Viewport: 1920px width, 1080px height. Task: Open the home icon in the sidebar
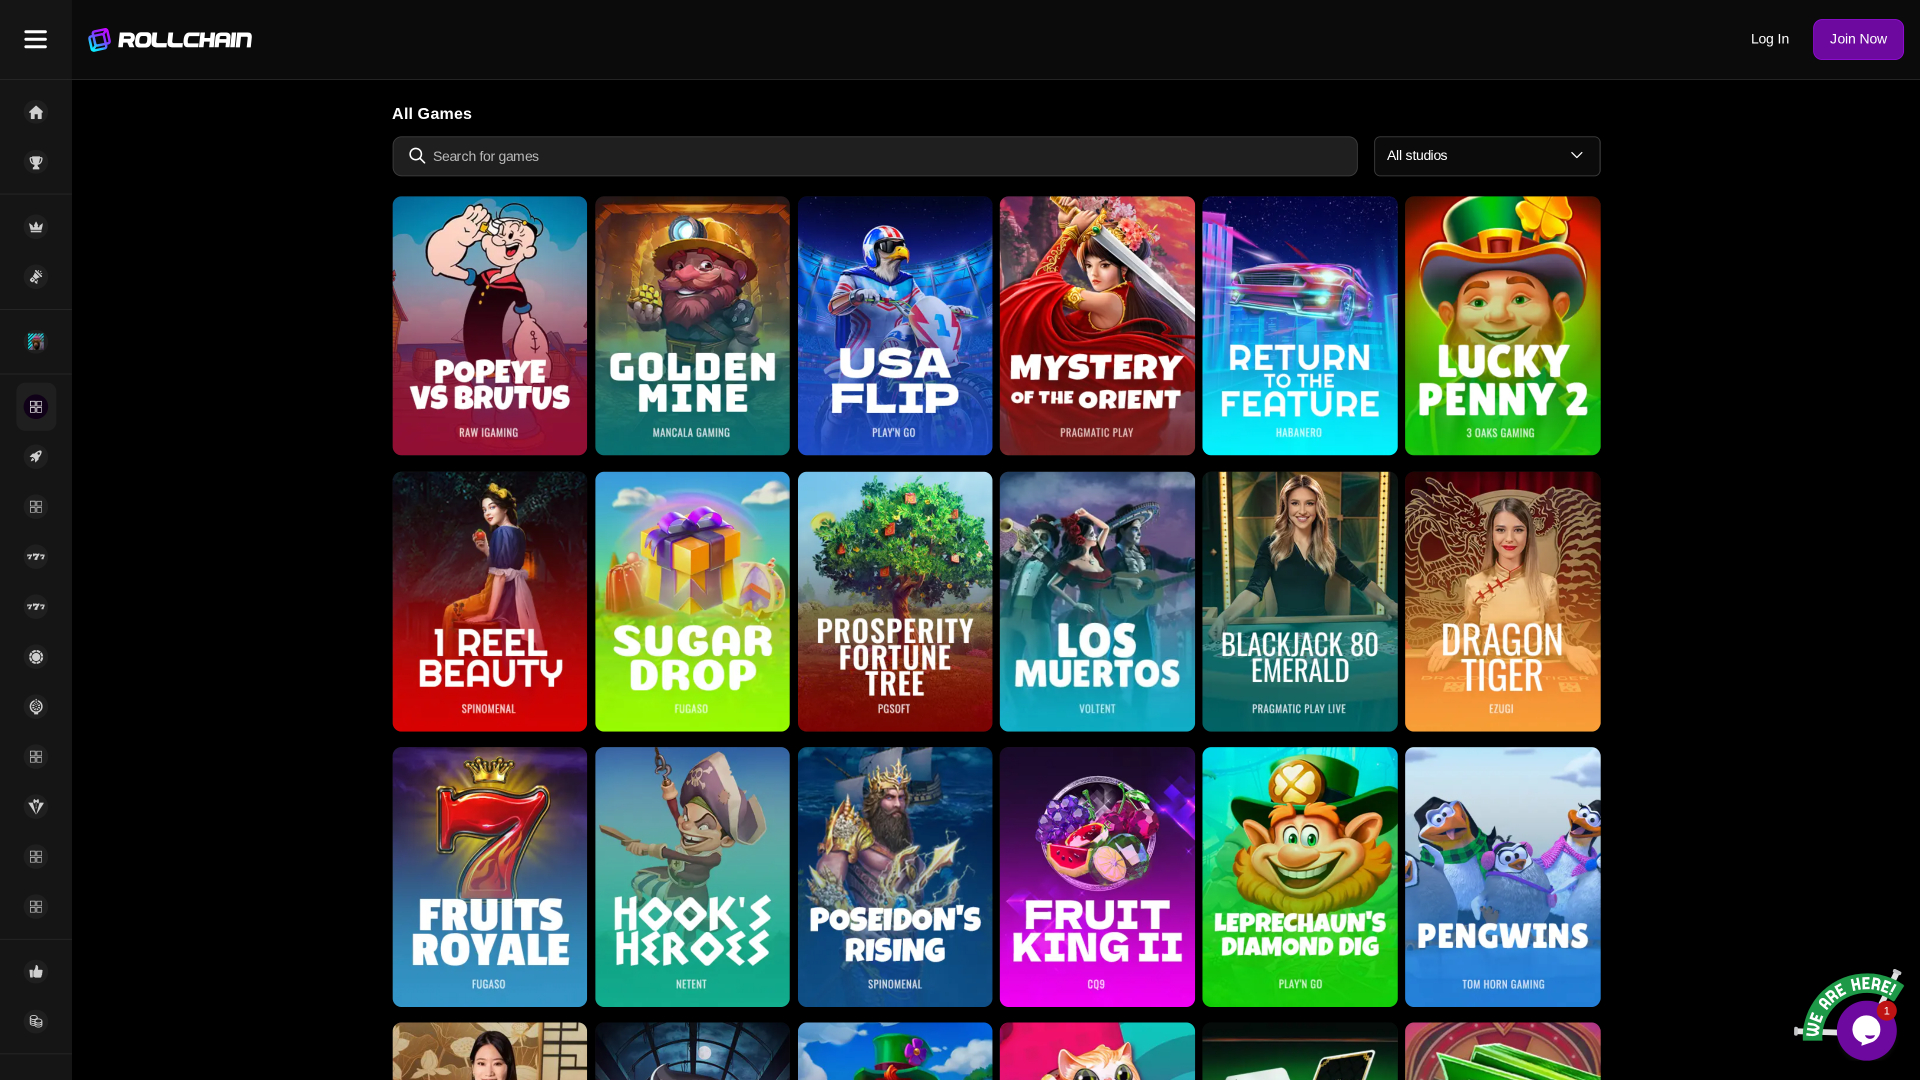[x=36, y=112]
